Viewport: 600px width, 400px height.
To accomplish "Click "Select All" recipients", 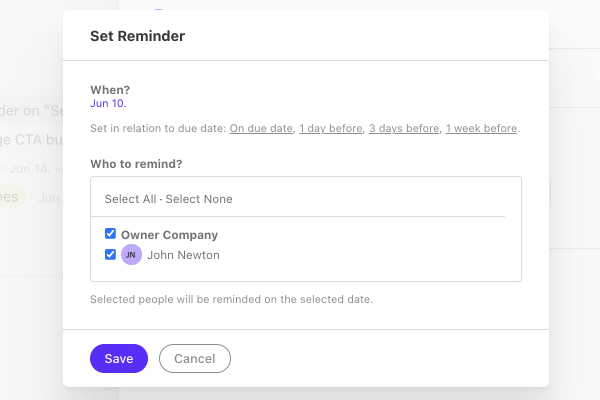I will [130, 199].
